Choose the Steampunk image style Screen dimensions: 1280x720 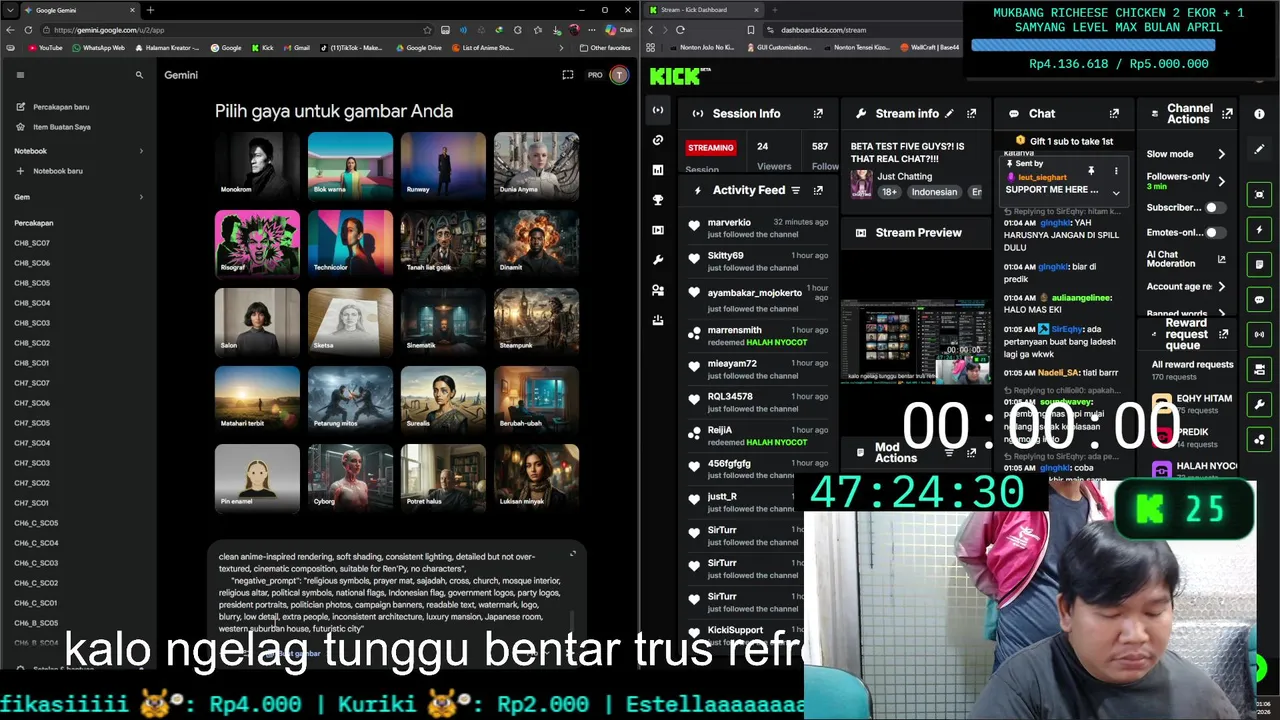point(536,321)
